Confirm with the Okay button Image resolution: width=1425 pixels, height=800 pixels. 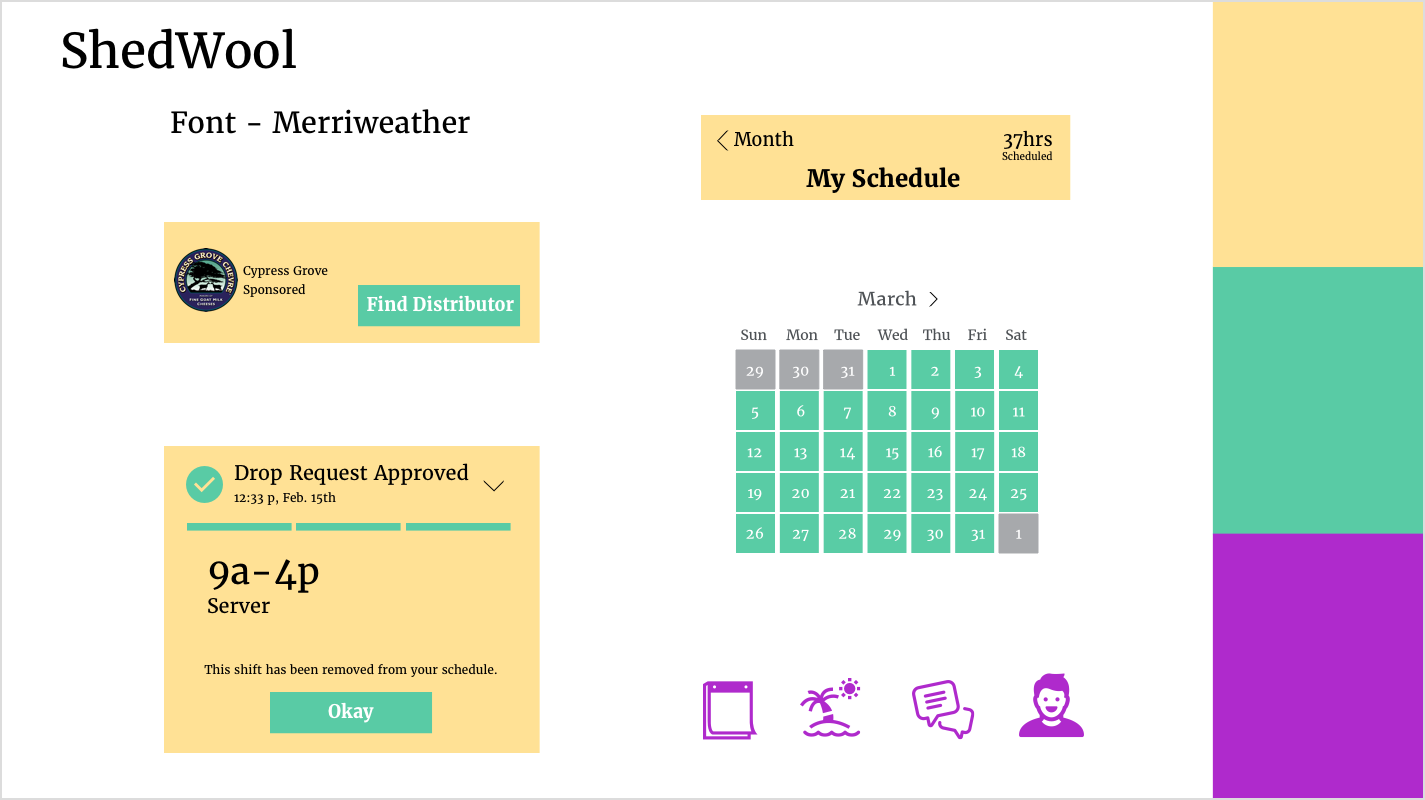351,712
